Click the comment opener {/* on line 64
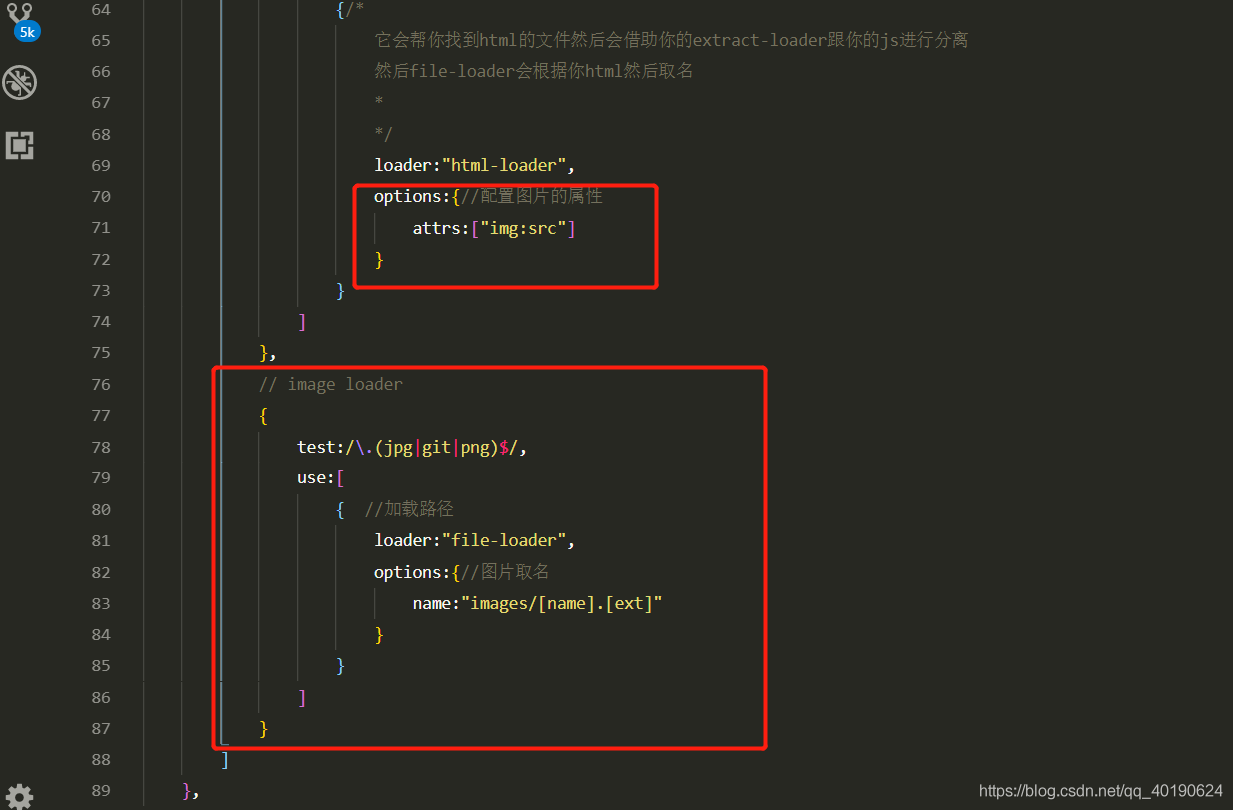Image resolution: width=1233 pixels, height=810 pixels. [x=350, y=9]
